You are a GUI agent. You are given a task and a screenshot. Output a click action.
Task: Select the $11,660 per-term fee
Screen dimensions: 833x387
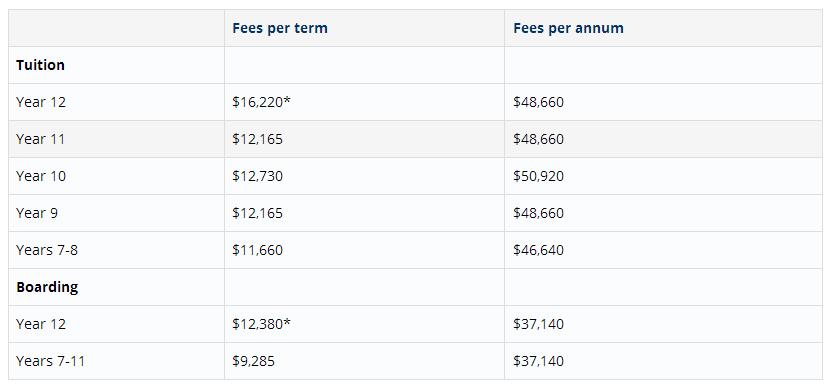257,250
